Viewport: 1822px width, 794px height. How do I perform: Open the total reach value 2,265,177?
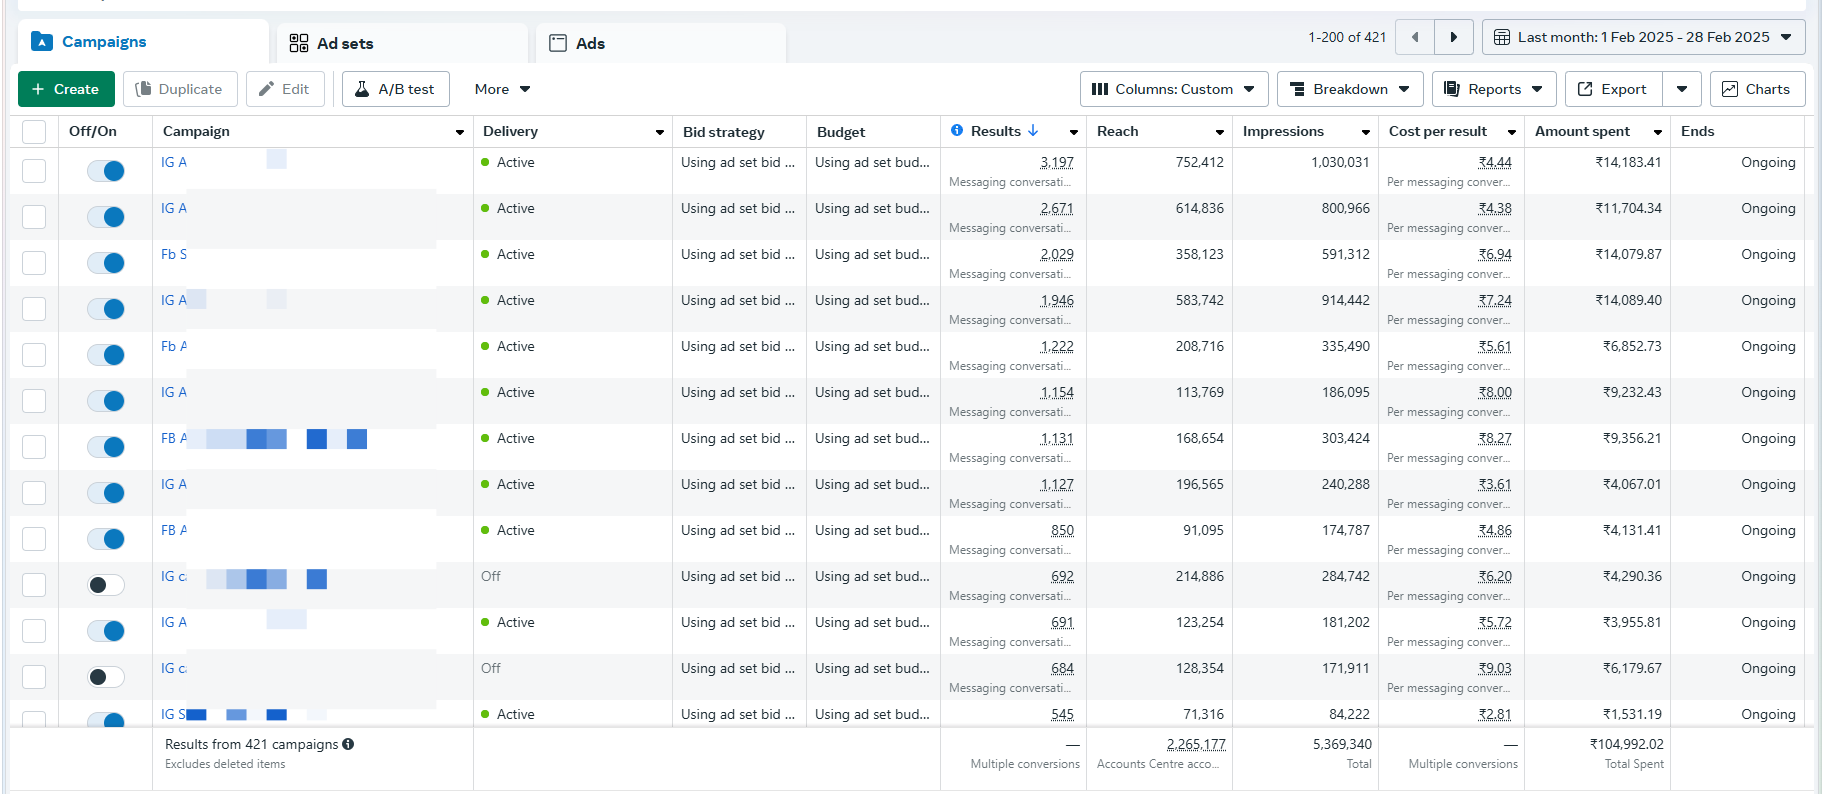pyautogui.click(x=1196, y=744)
